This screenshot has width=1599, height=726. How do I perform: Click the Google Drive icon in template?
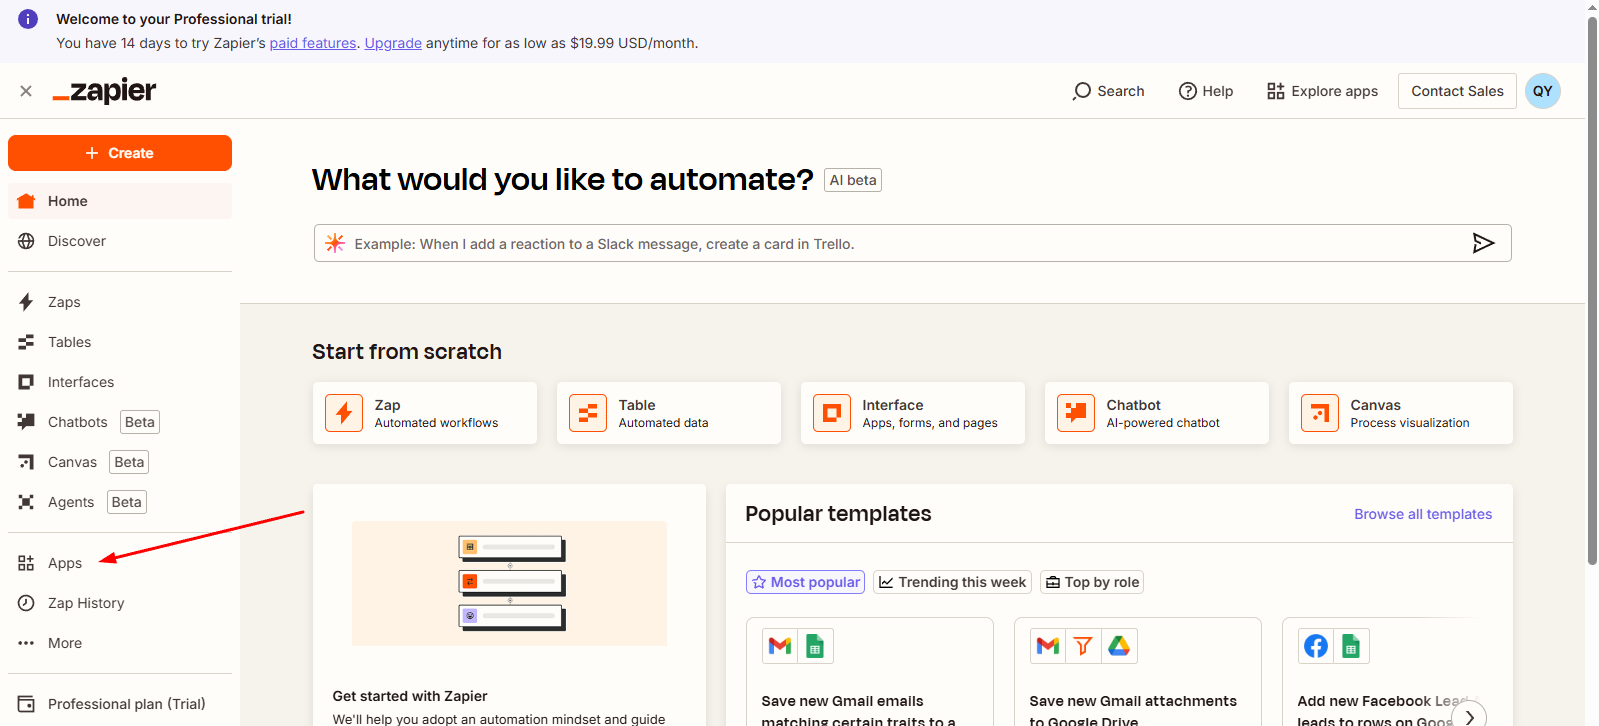click(1119, 646)
